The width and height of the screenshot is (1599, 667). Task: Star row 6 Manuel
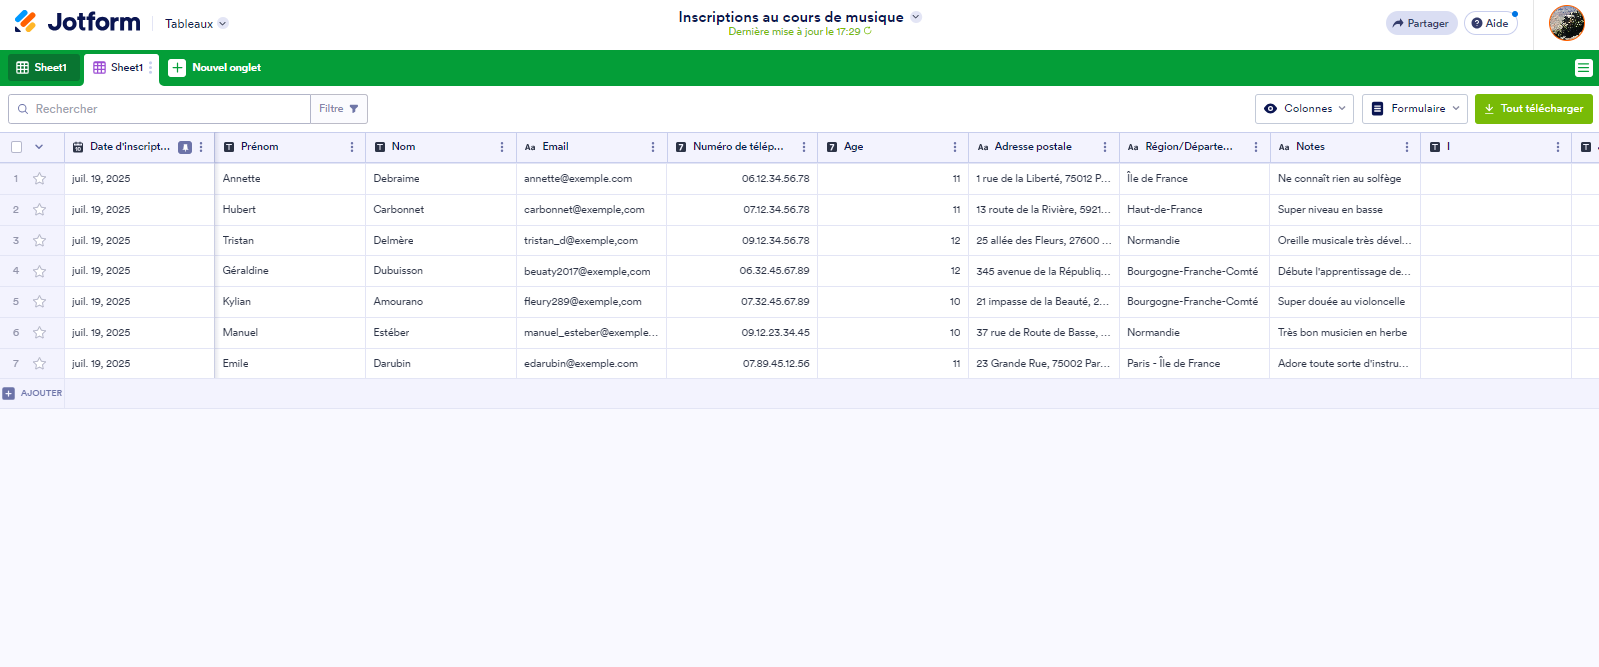pos(39,333)
